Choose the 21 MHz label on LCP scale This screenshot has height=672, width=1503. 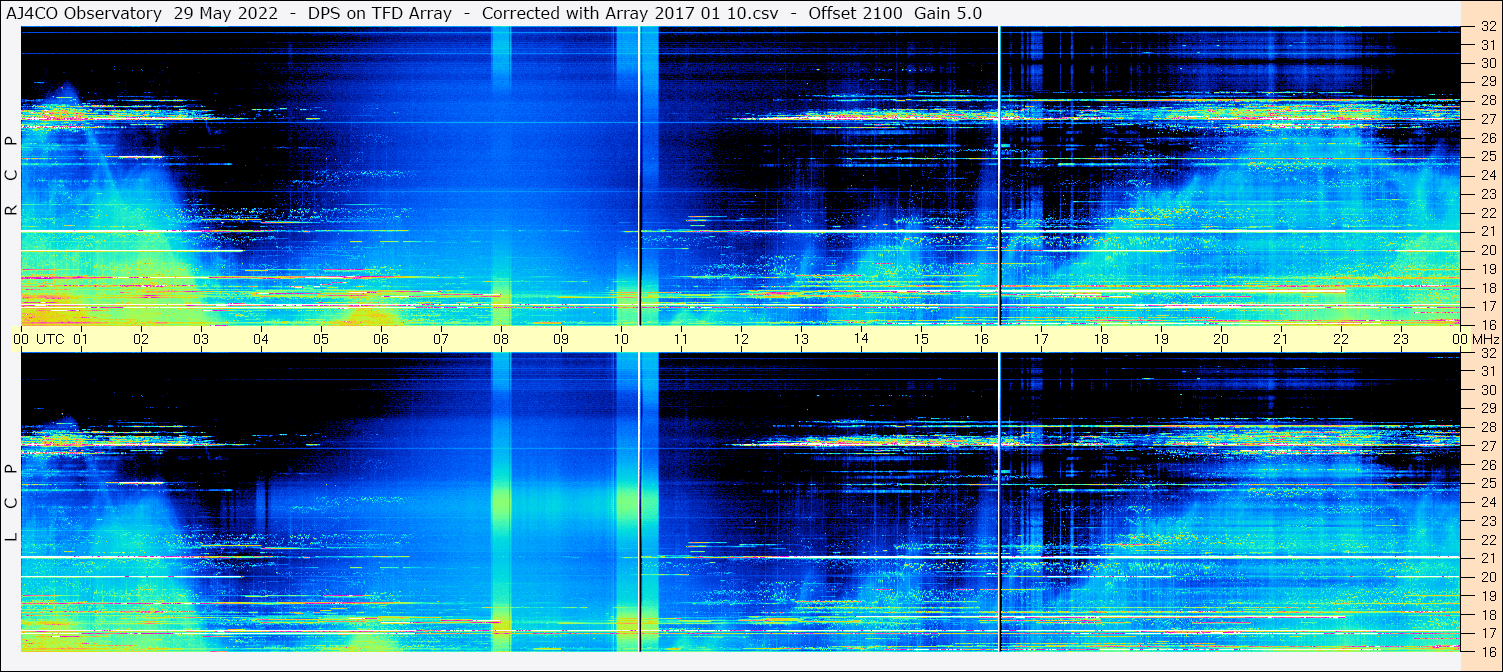tap(1487, 558)
